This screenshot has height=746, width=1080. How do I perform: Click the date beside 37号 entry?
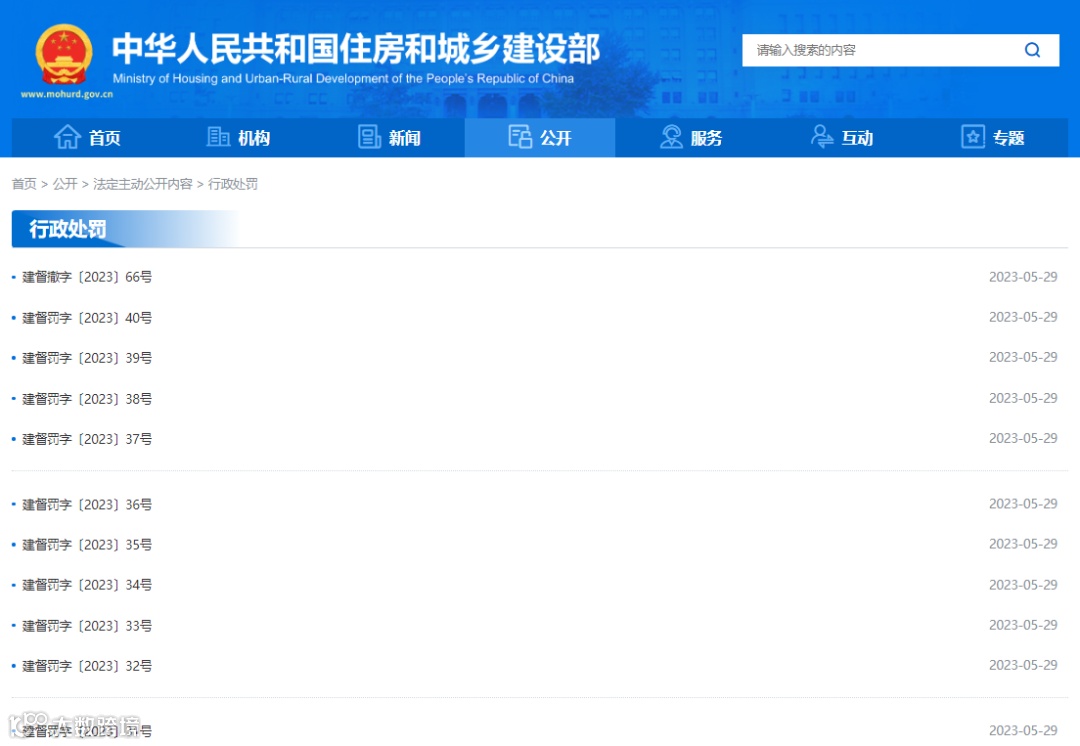1023,438
